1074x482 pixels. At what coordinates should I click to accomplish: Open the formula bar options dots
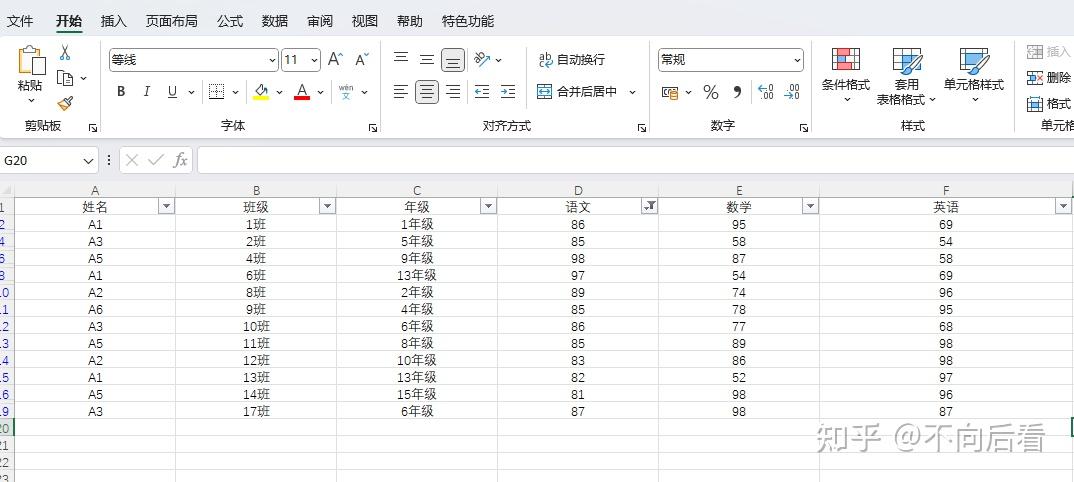click(109, 160)
